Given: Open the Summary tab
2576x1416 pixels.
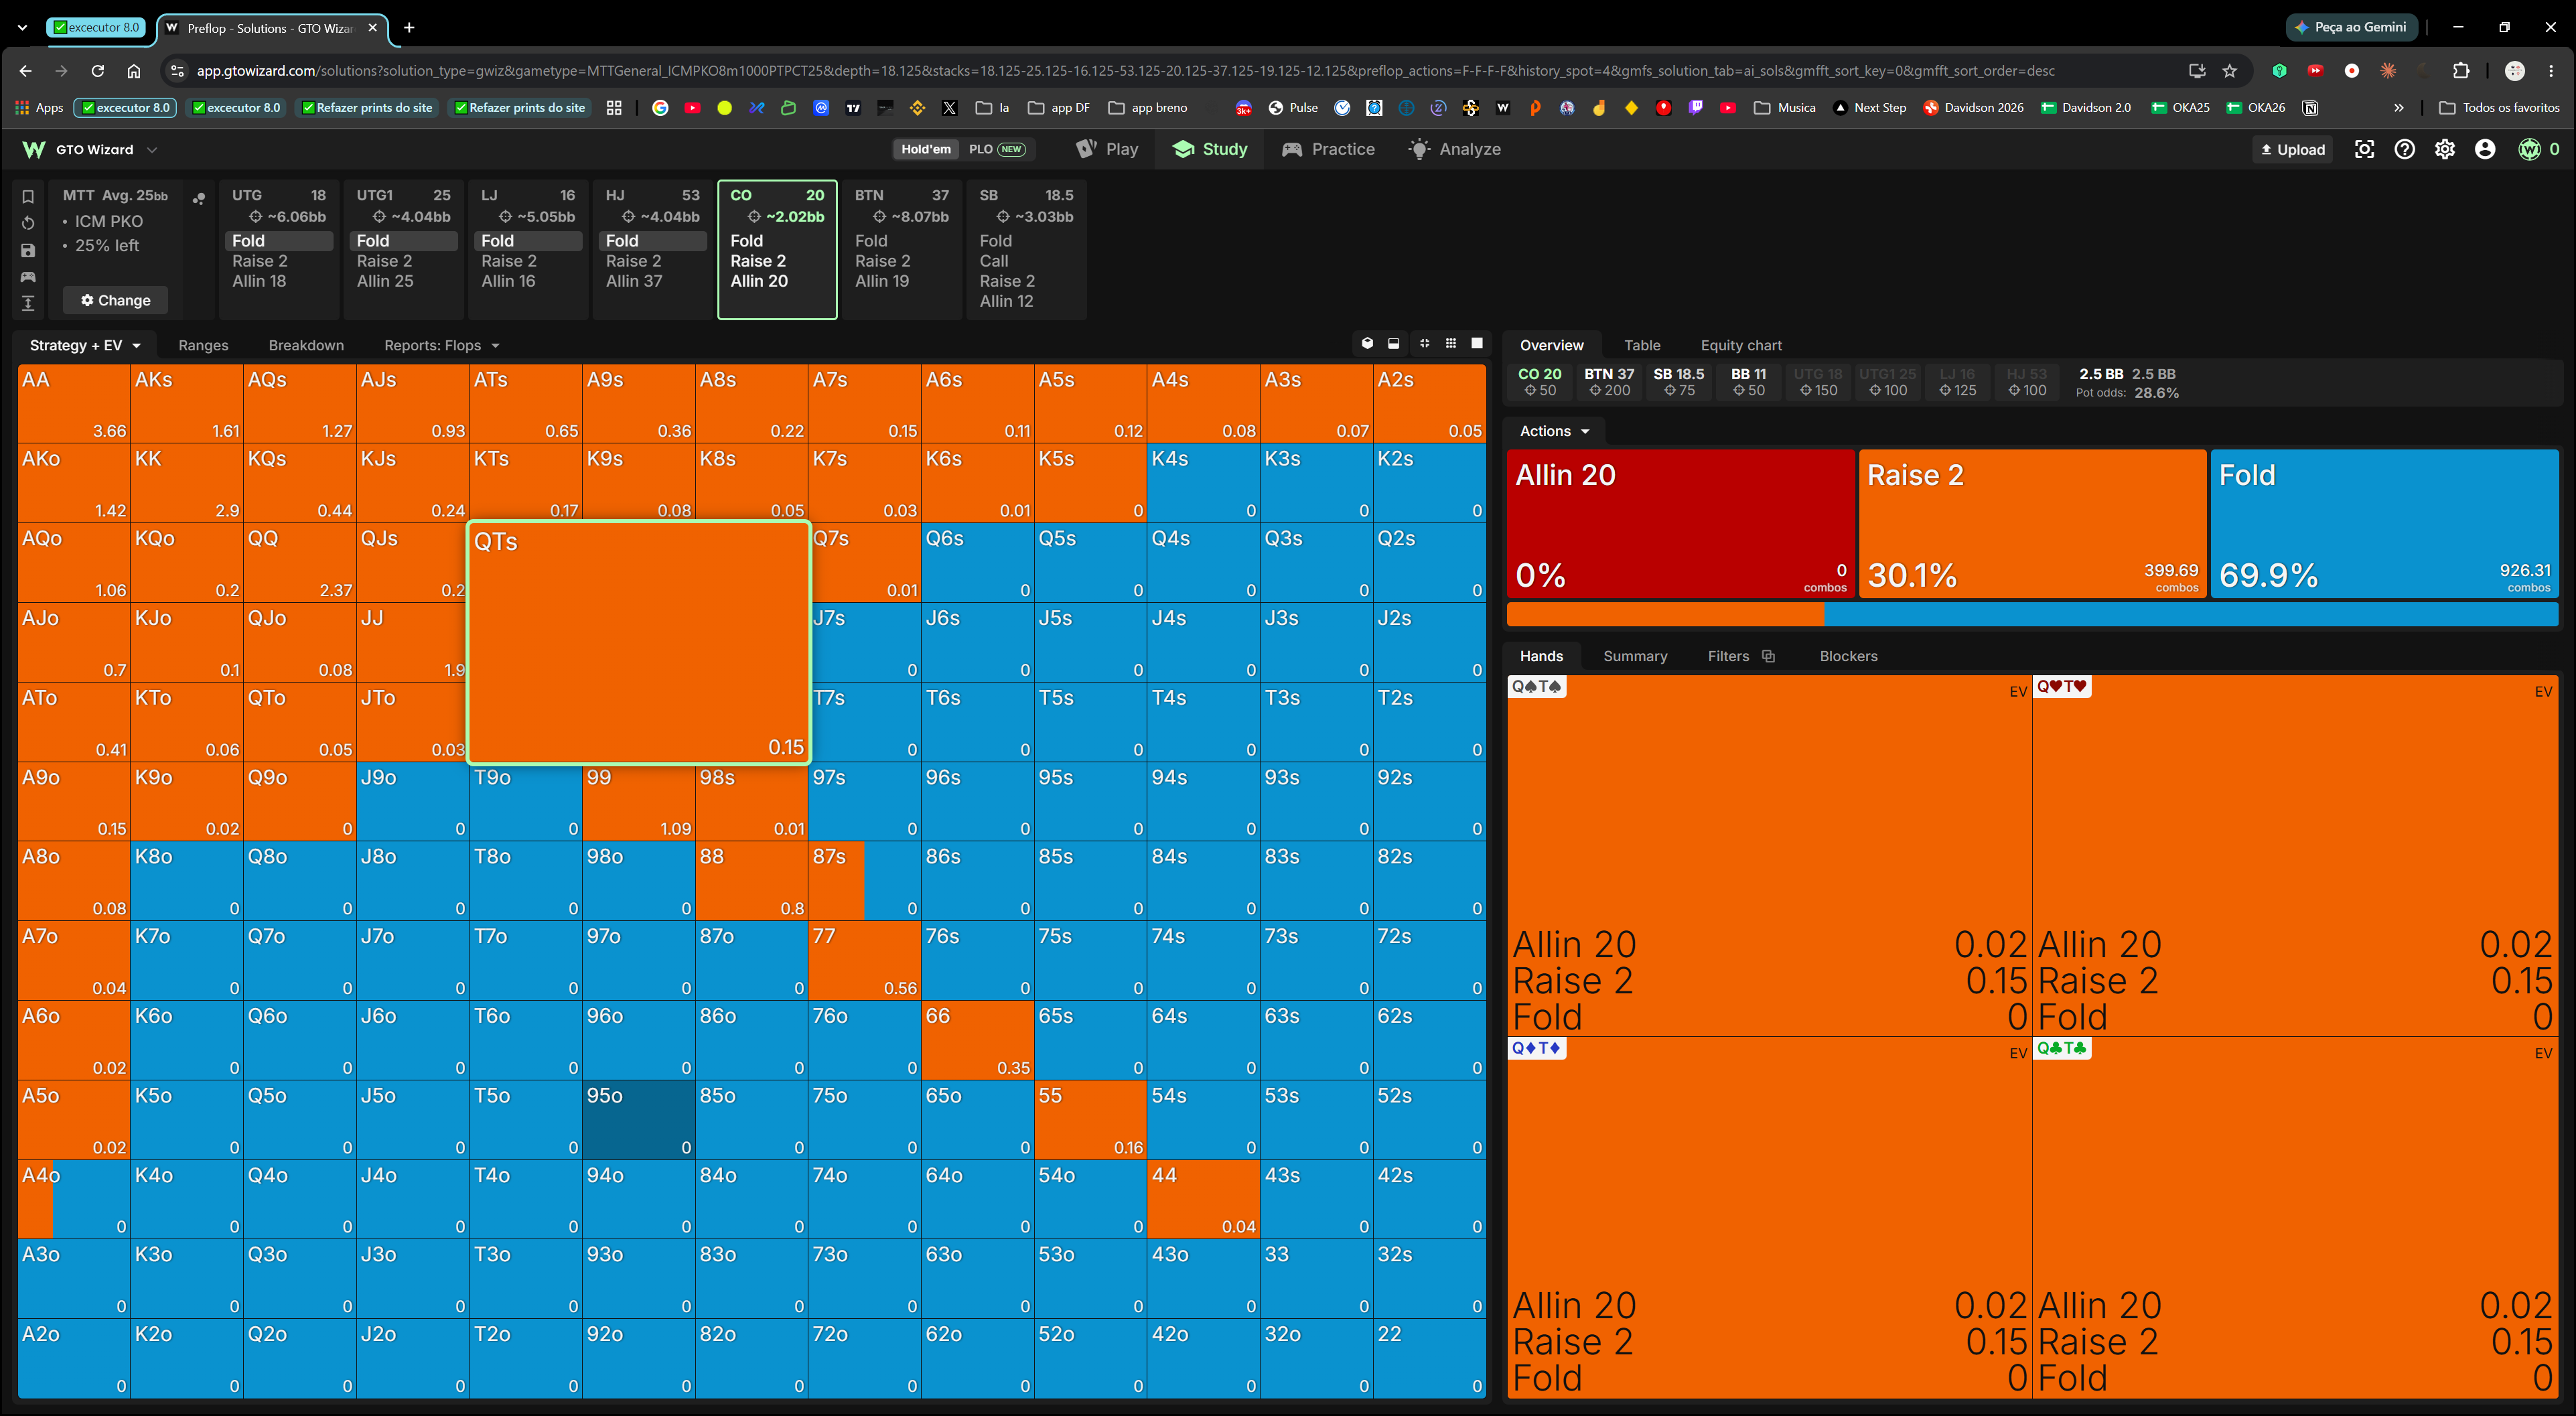Looking at the screenshot, I should click(x=1635, y=656).
